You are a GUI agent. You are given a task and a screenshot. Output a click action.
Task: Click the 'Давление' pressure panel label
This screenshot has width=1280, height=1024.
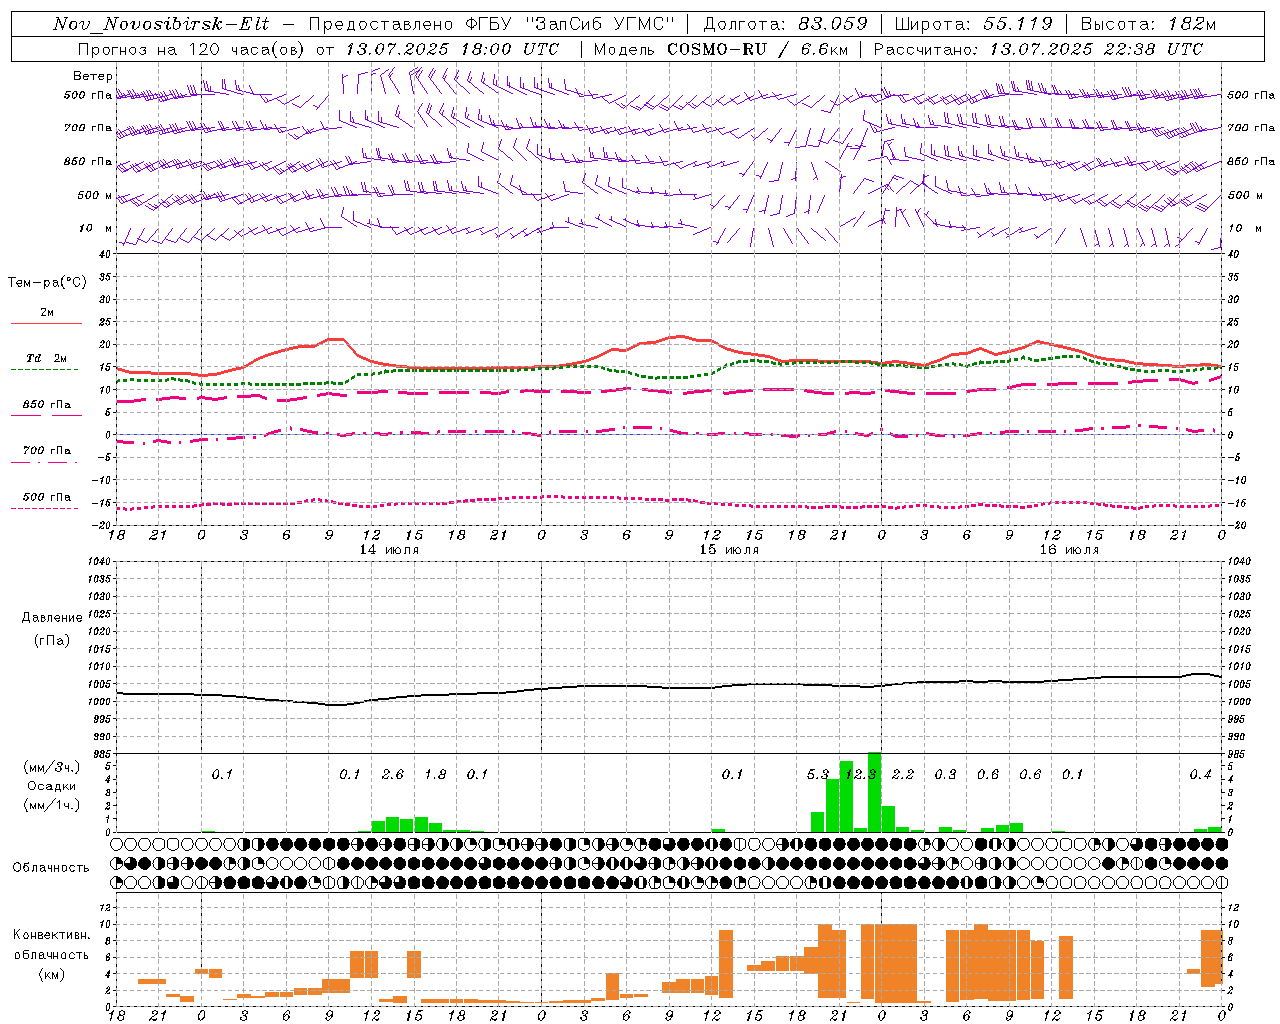tap(51, 618)
